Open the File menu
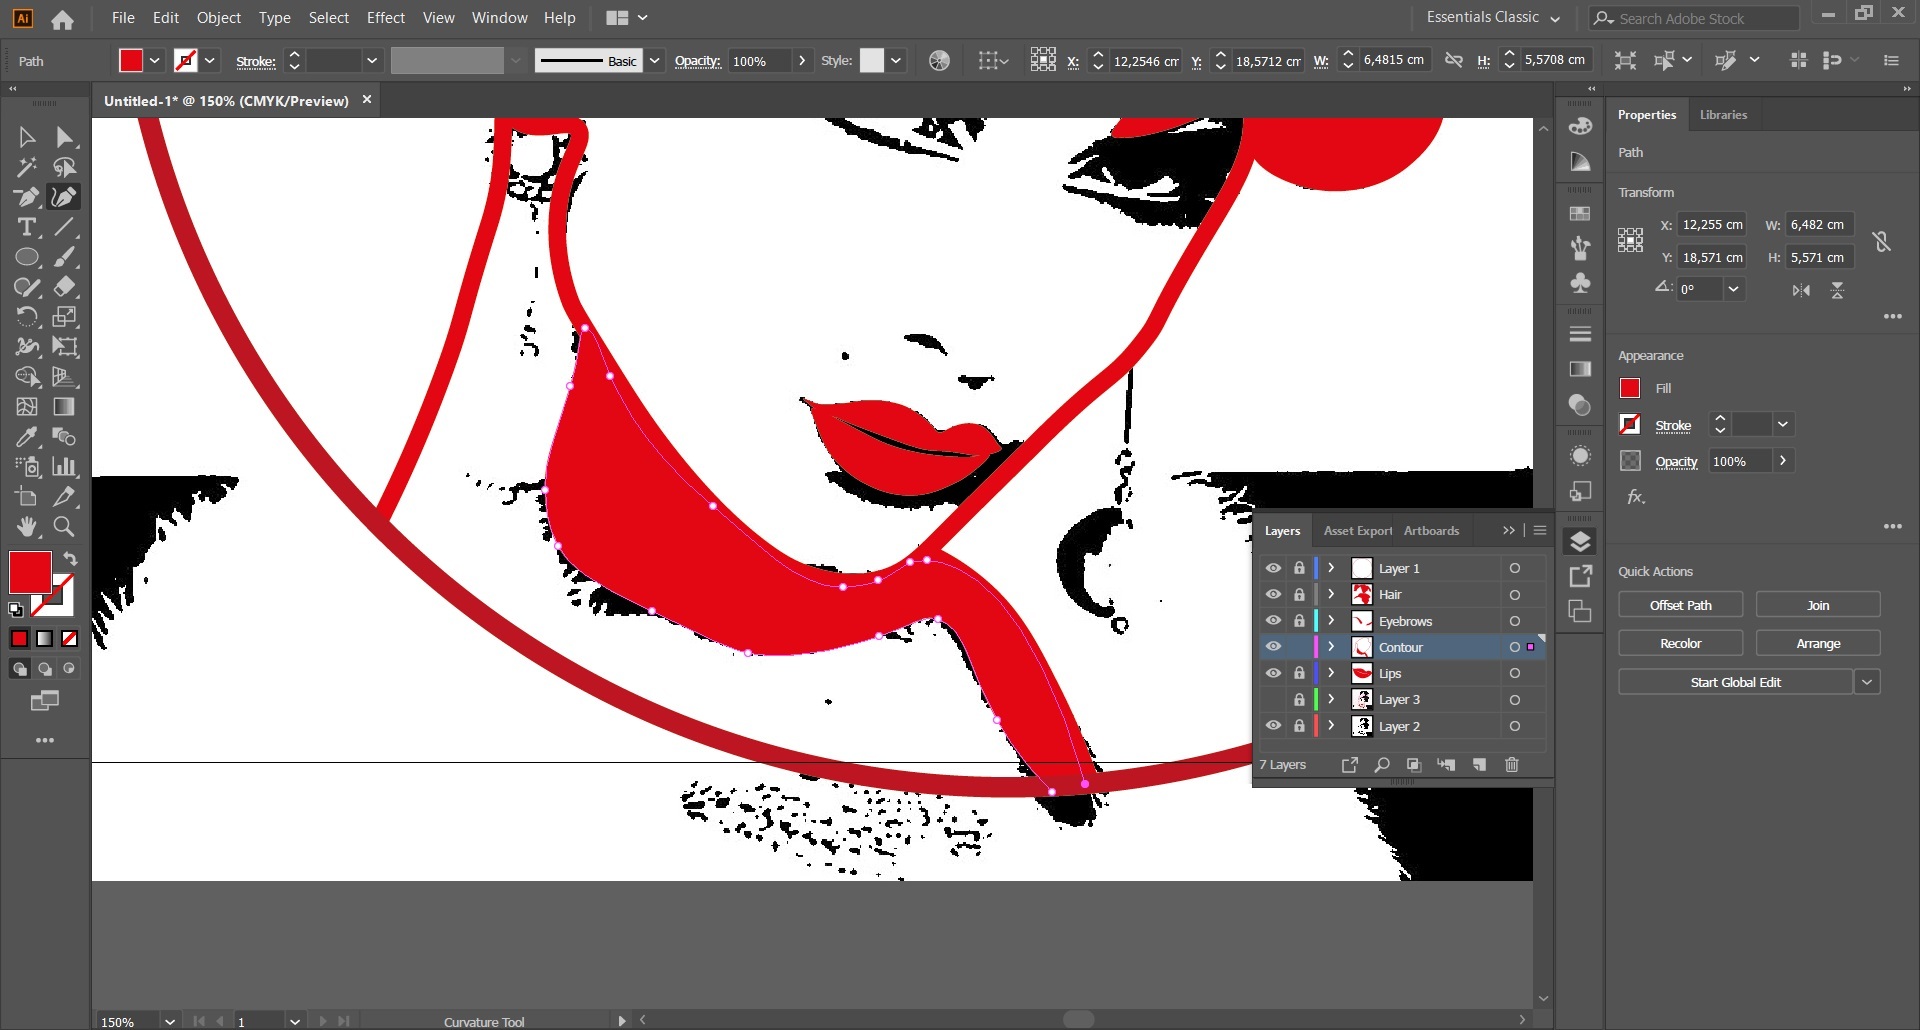 [123, 18]
